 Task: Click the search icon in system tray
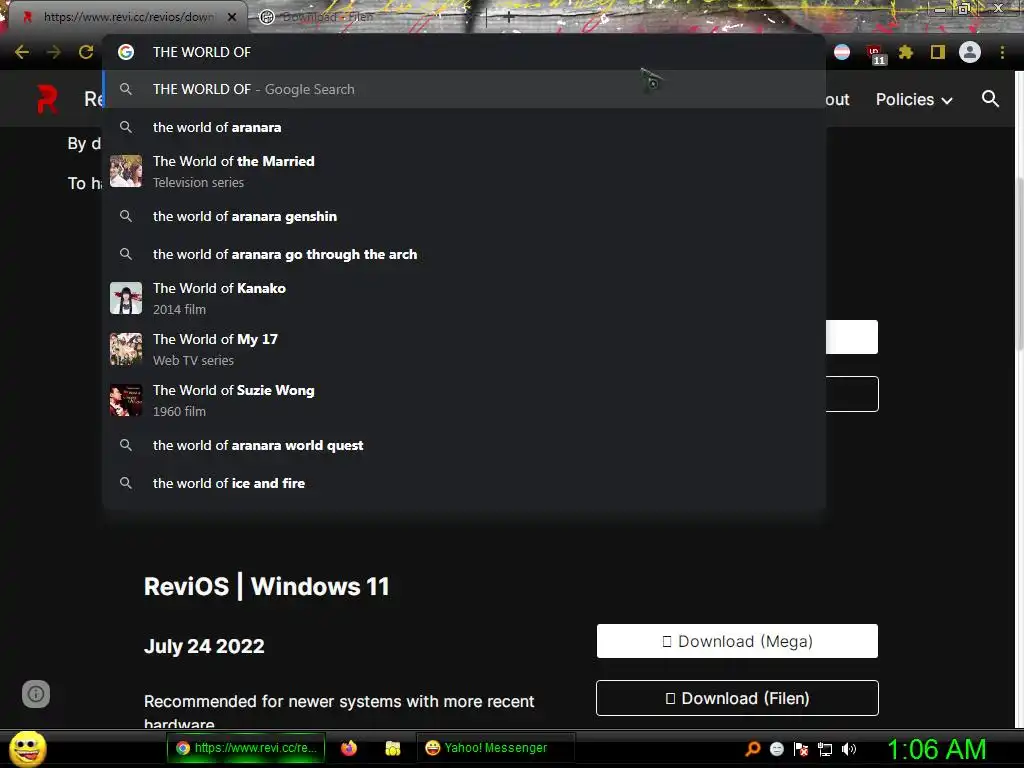(x=753, y=749)
